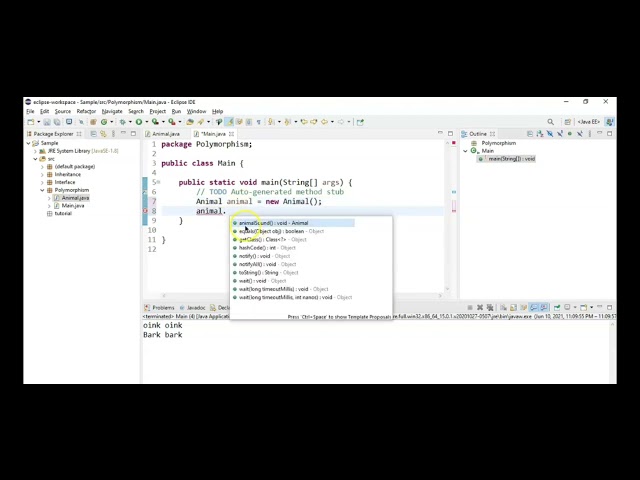This screenshot has width=640, height=480.
Task: Open the Refactor menu
Action: tap(86, 111)
